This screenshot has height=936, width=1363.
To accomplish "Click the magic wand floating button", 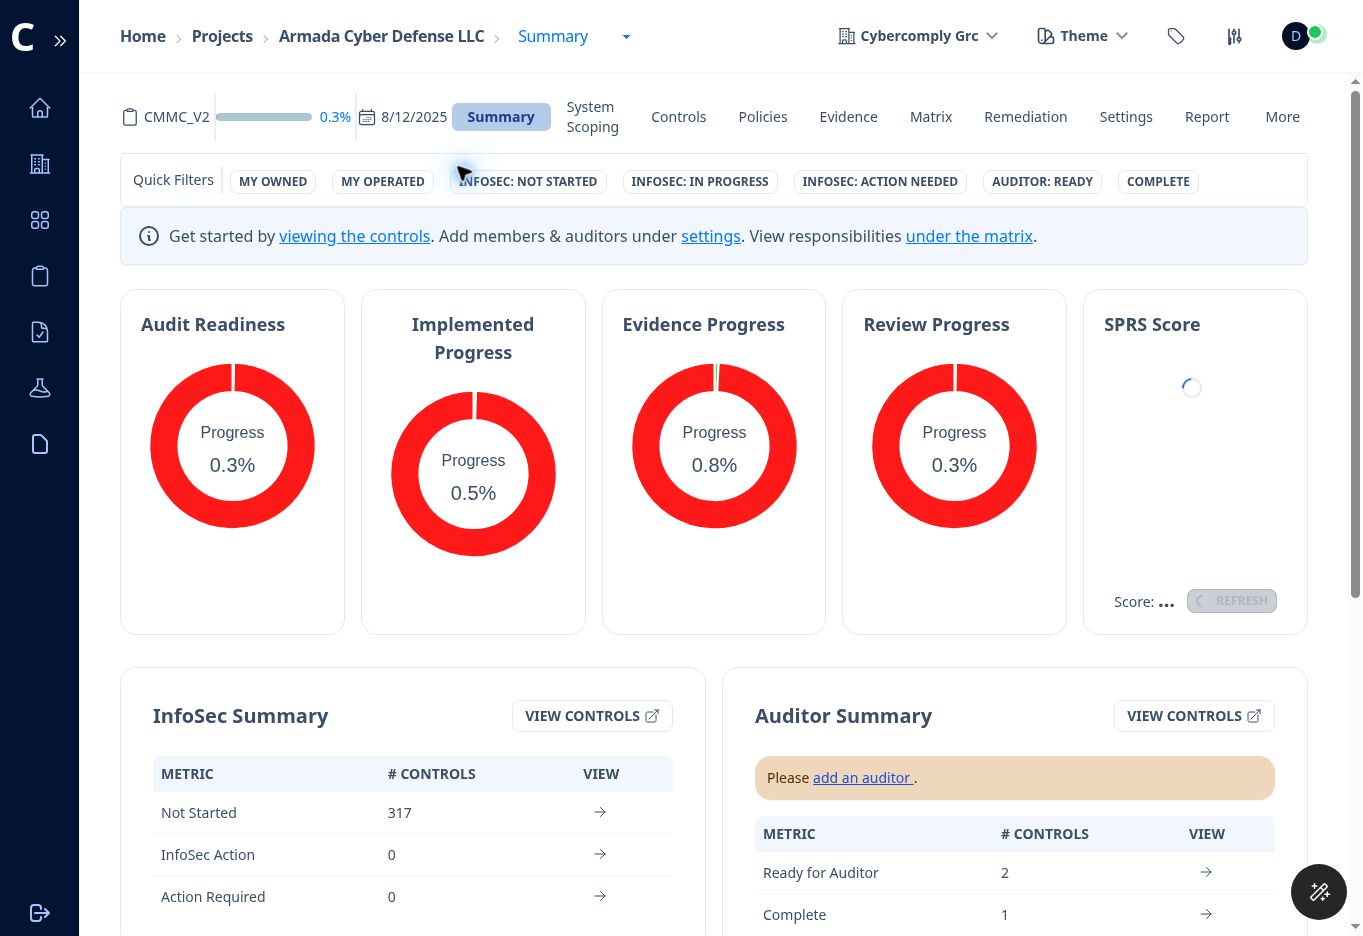I will 1319,891.
